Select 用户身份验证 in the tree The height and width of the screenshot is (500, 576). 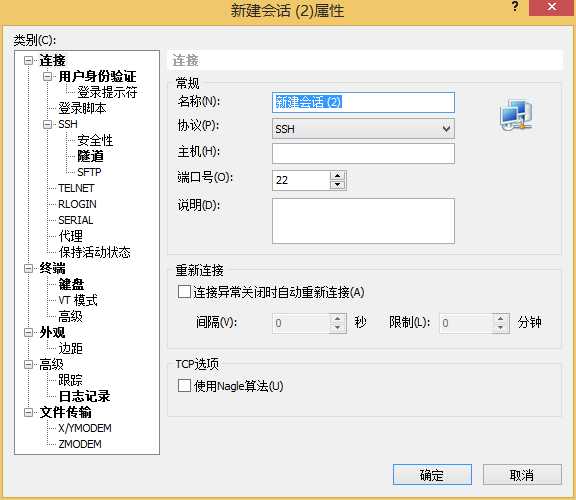click(97, 76)
